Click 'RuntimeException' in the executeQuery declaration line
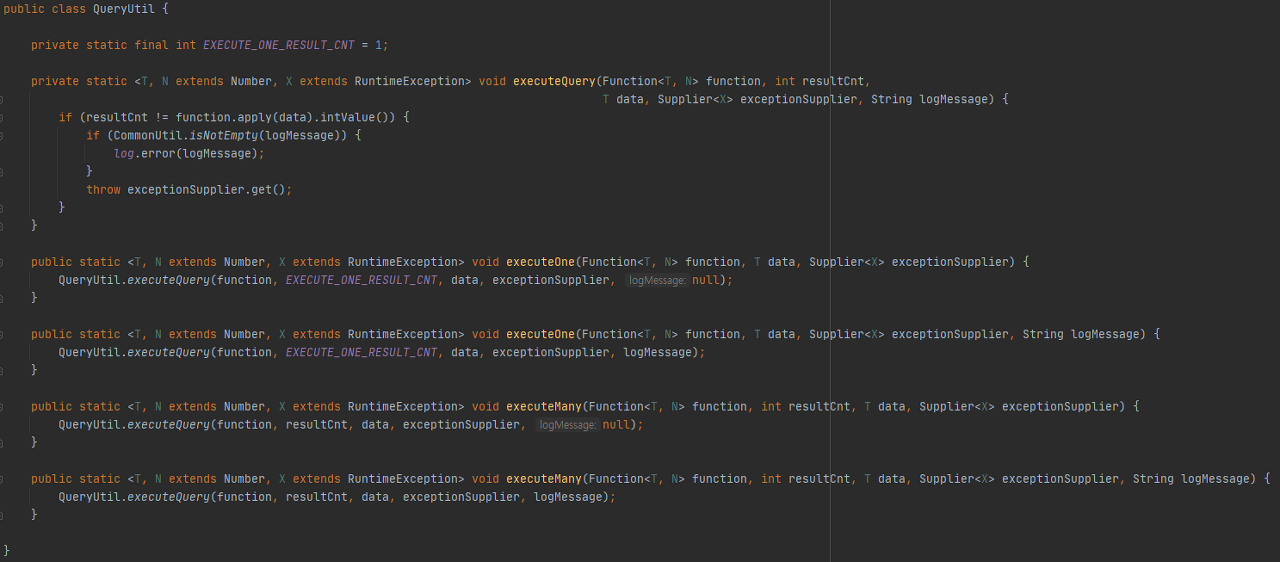Image resolution: width=1280 pixels, height=562 pixels. pyautogui.click(x=409, y=81)
